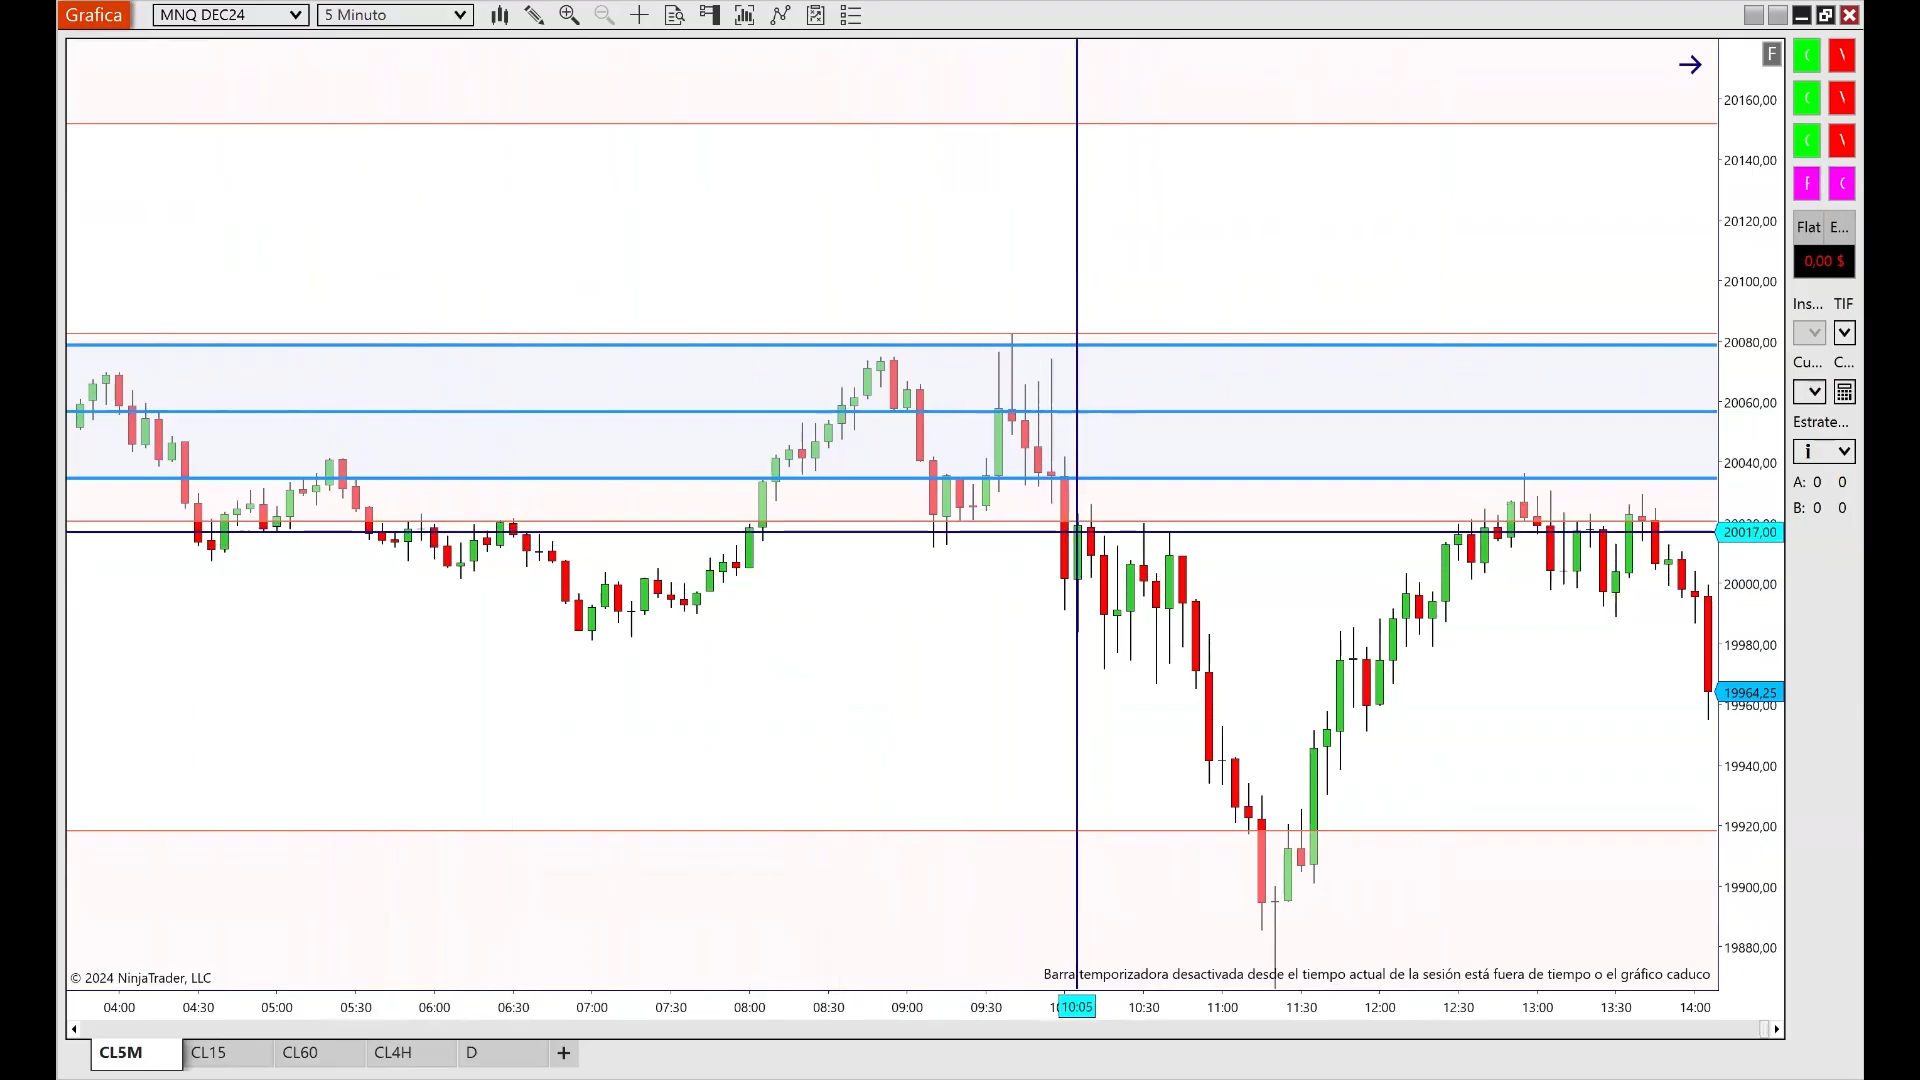This screenshot has width=1920, height=1080.
Task: Toggle the F button on chart
Action: 1772,54
